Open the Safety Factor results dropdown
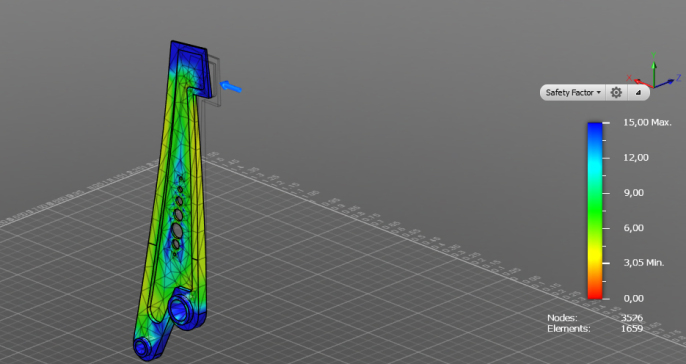Viewport: 686px width, 364px height. (573, 93)
